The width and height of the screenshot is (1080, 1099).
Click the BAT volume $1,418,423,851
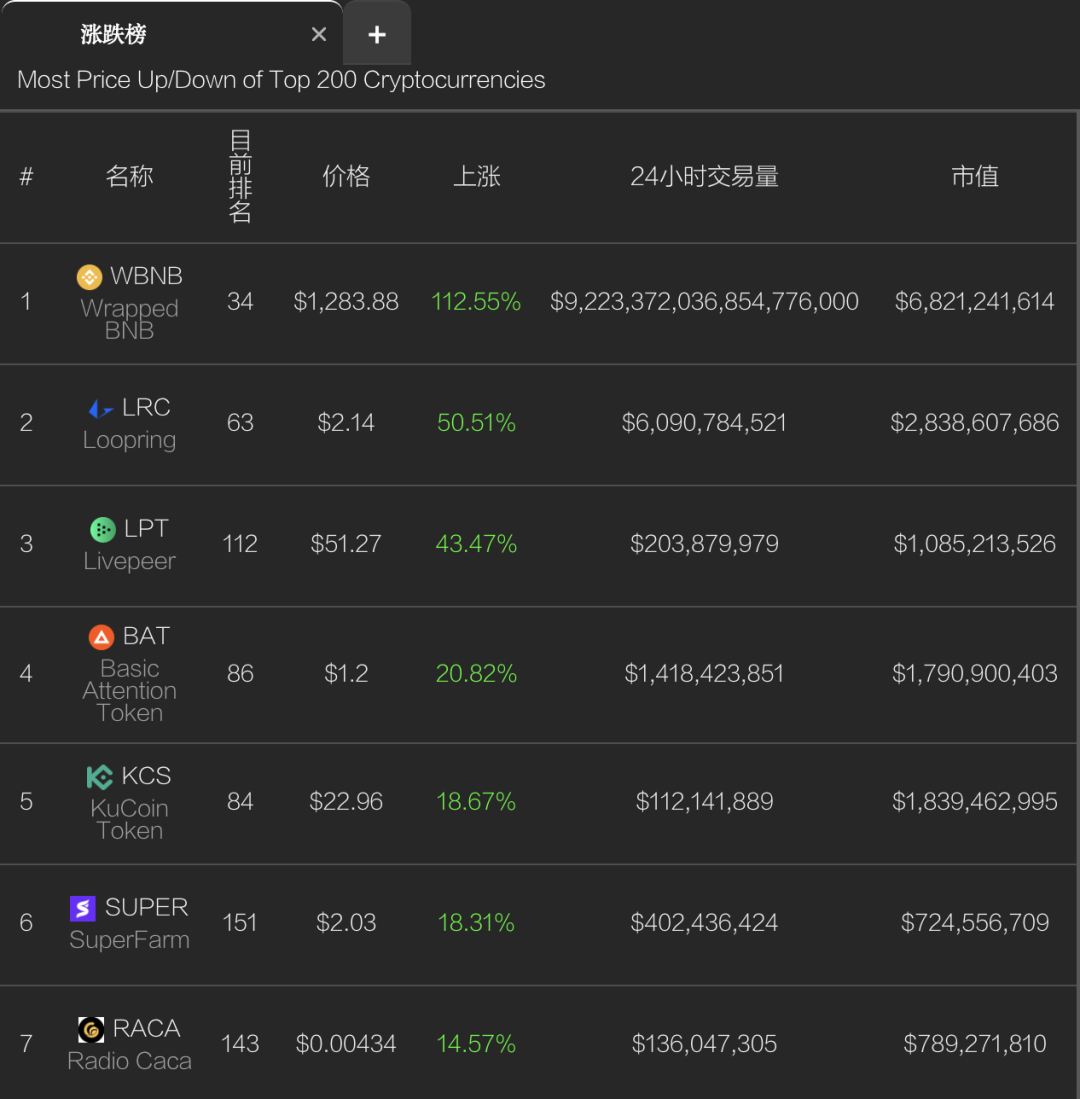pyautogui.click(x=704, y=674)
